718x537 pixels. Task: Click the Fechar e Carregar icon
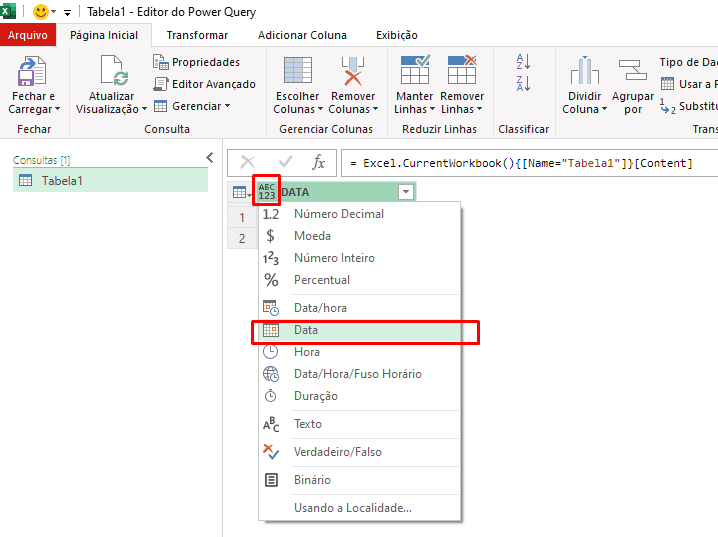tap(32, 71)
